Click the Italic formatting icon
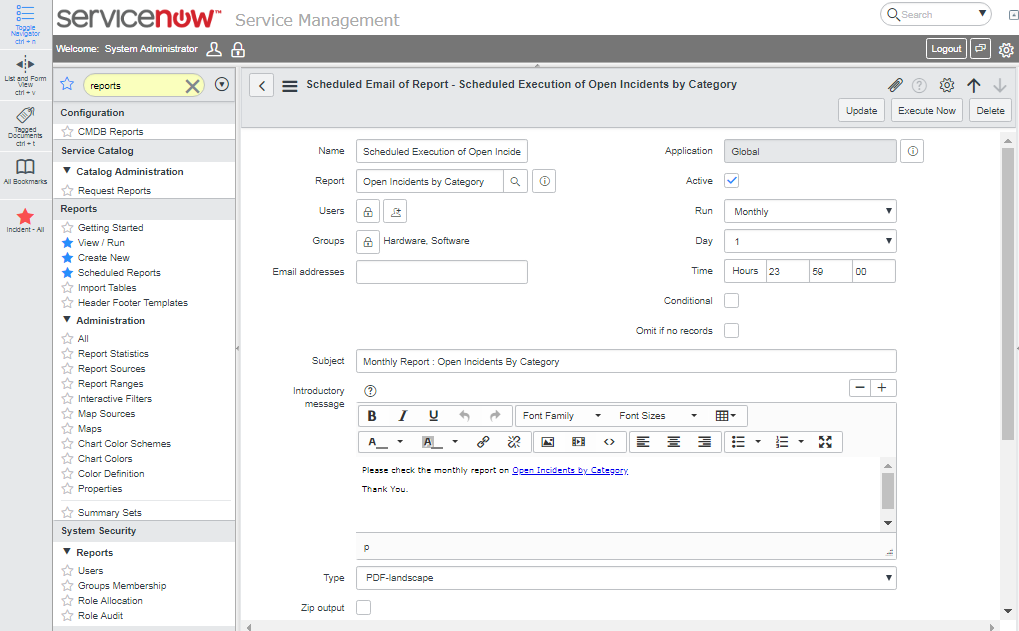The width and height of the screenshot is (1019, 631). [x=403, y=416]
